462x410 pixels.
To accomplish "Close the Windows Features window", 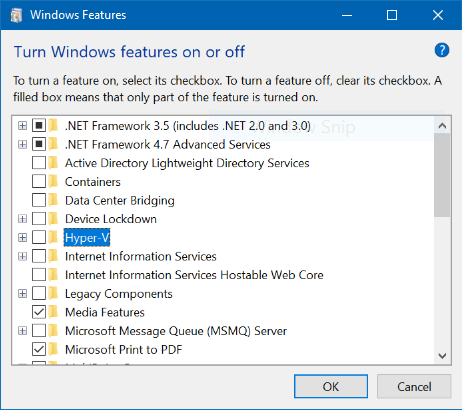I will tap(438, 15).
